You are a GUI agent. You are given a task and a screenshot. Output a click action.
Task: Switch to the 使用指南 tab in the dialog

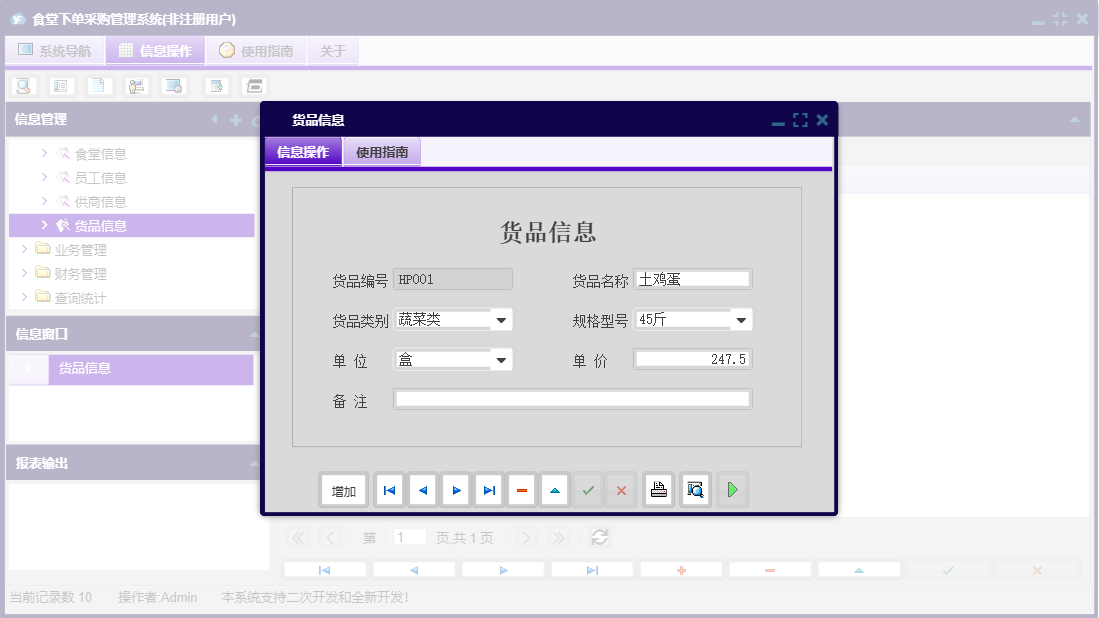tap(382, 152)
